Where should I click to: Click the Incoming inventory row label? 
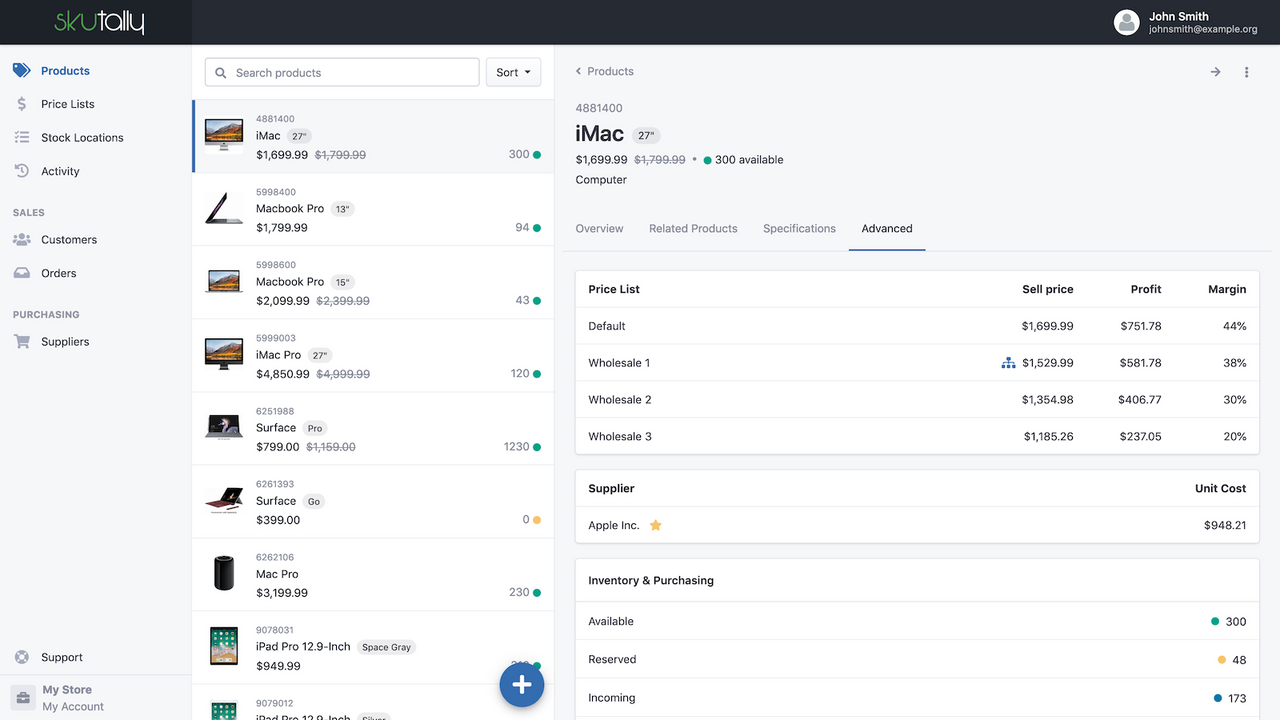pos(612,698)
